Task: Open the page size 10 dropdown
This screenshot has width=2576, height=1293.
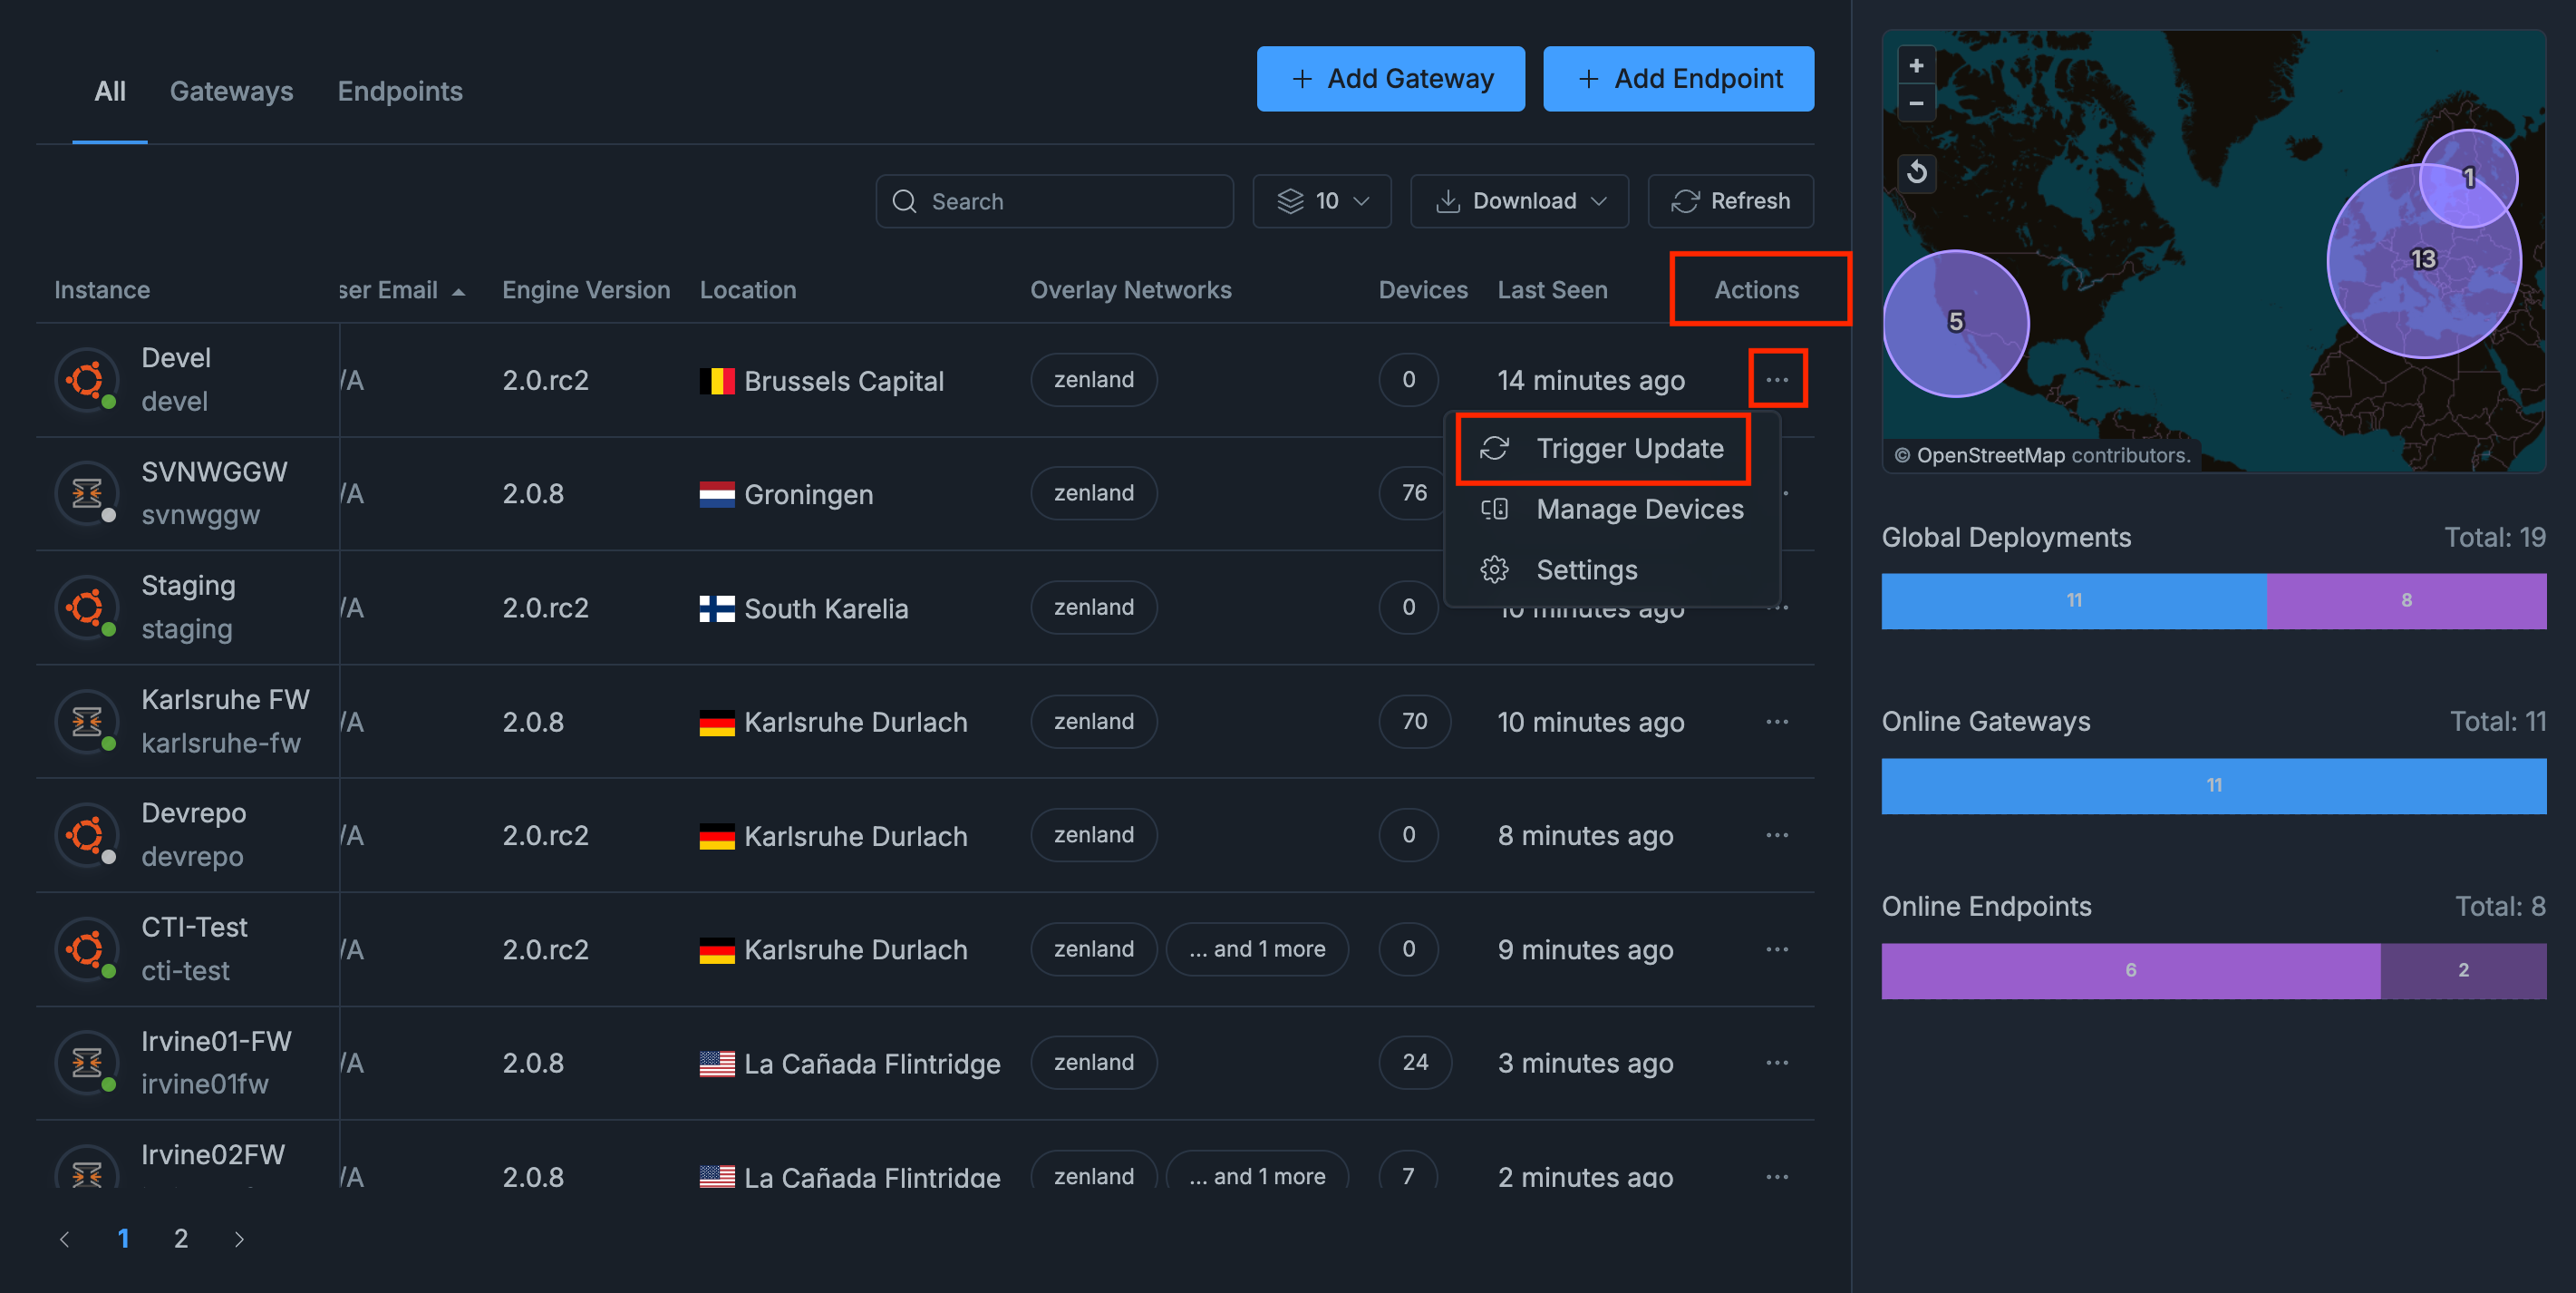Action: click(1321, 201)
